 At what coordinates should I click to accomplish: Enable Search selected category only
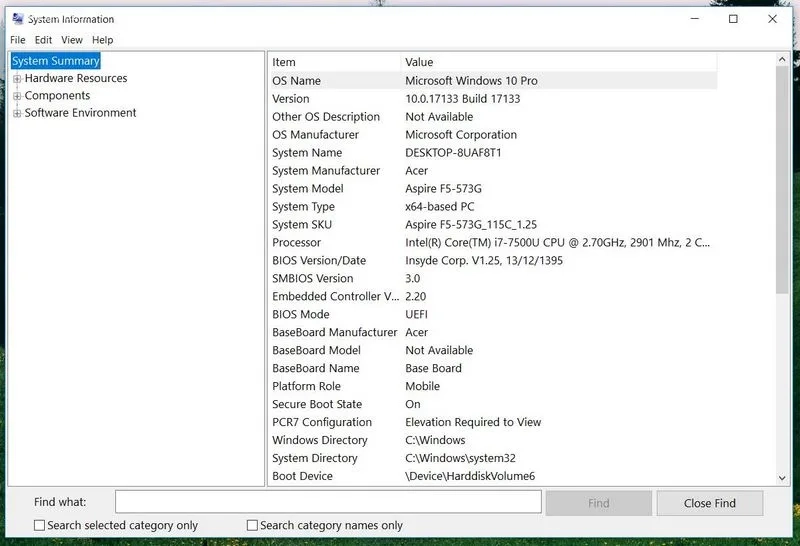click(39, 525)
